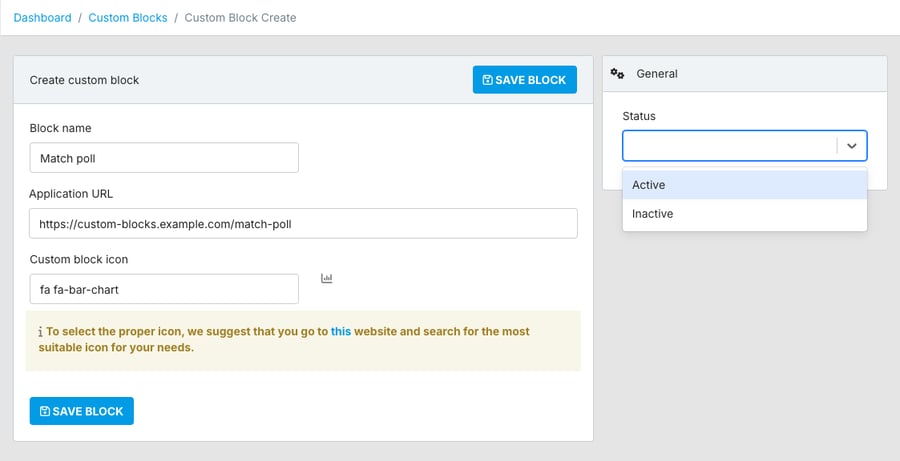The height and width of the screenshot is (461, 900).
Task: Open the Dashboard breadcrumb link
Action: [x=42, y=18]
